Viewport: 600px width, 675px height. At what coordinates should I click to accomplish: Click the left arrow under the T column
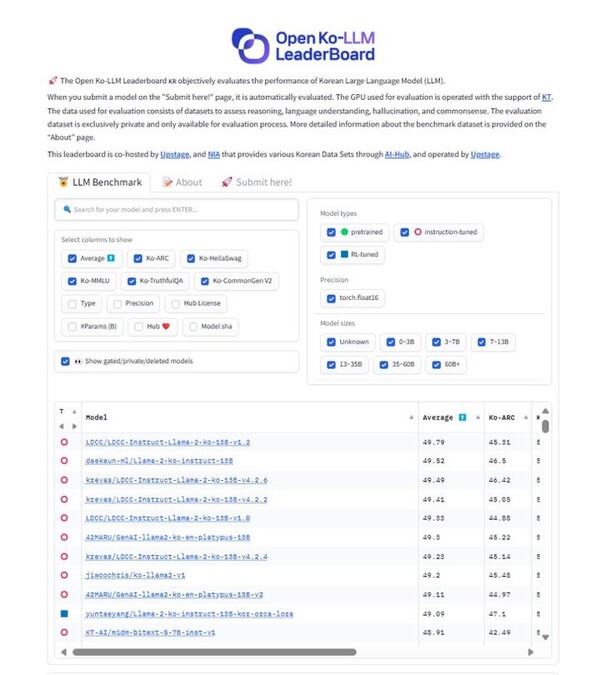pos(62,426)
